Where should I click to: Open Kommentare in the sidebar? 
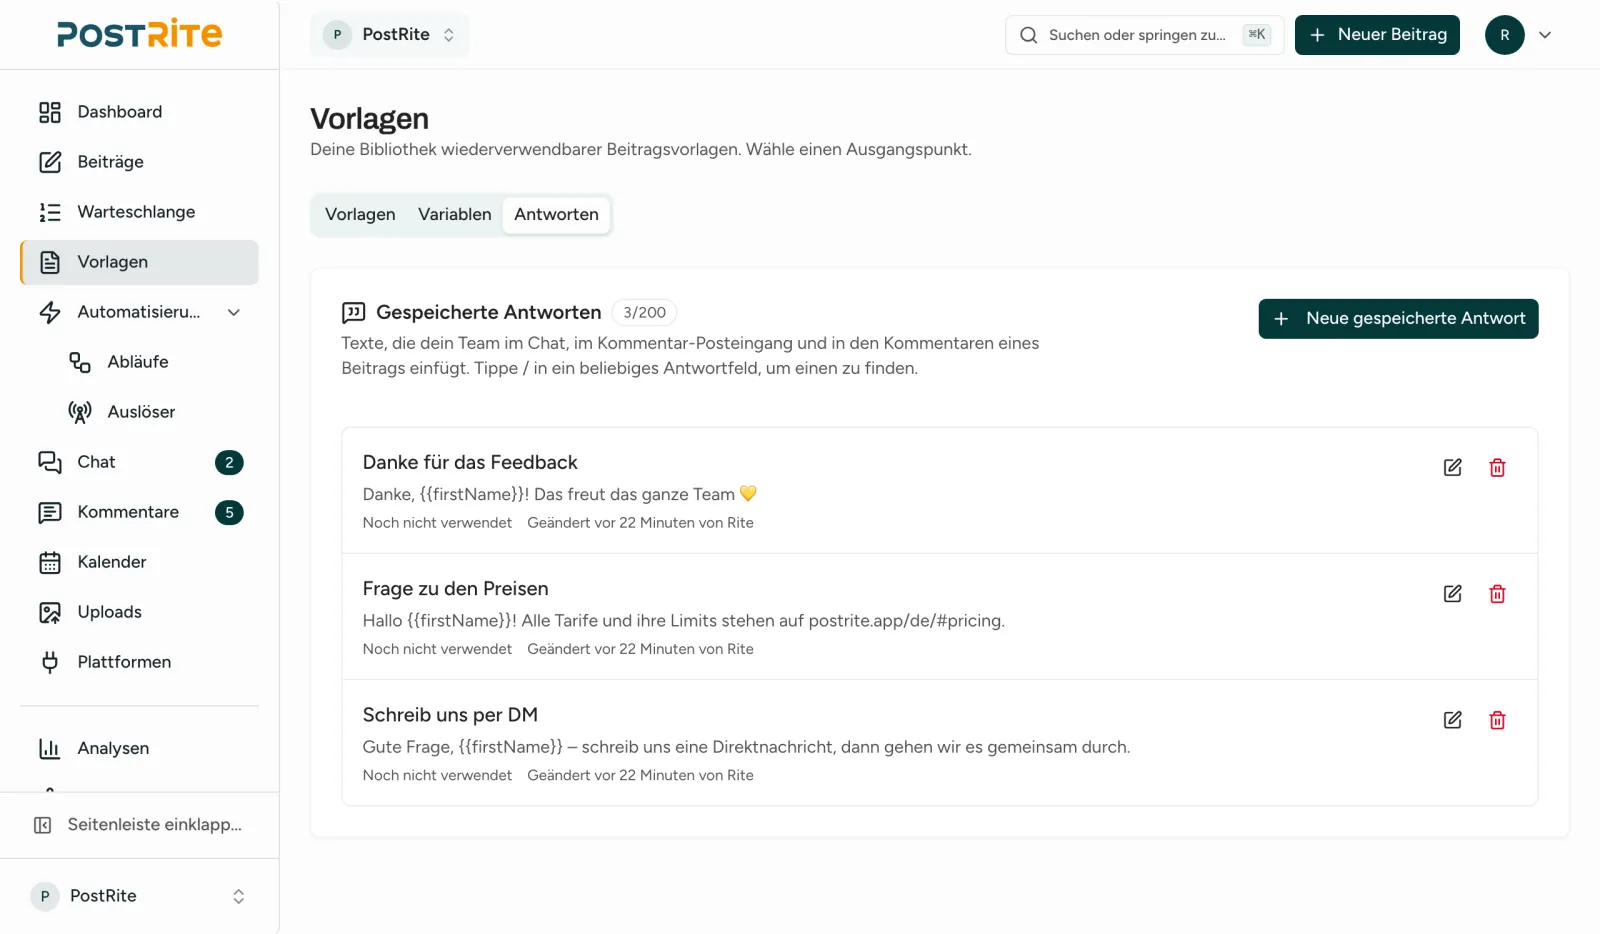pos(139,512)
